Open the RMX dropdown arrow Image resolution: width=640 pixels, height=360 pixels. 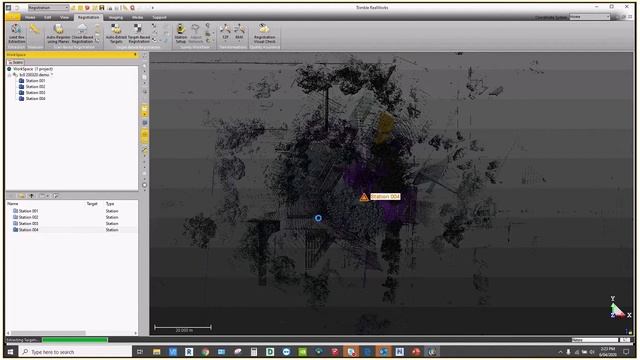pos(239,41)
